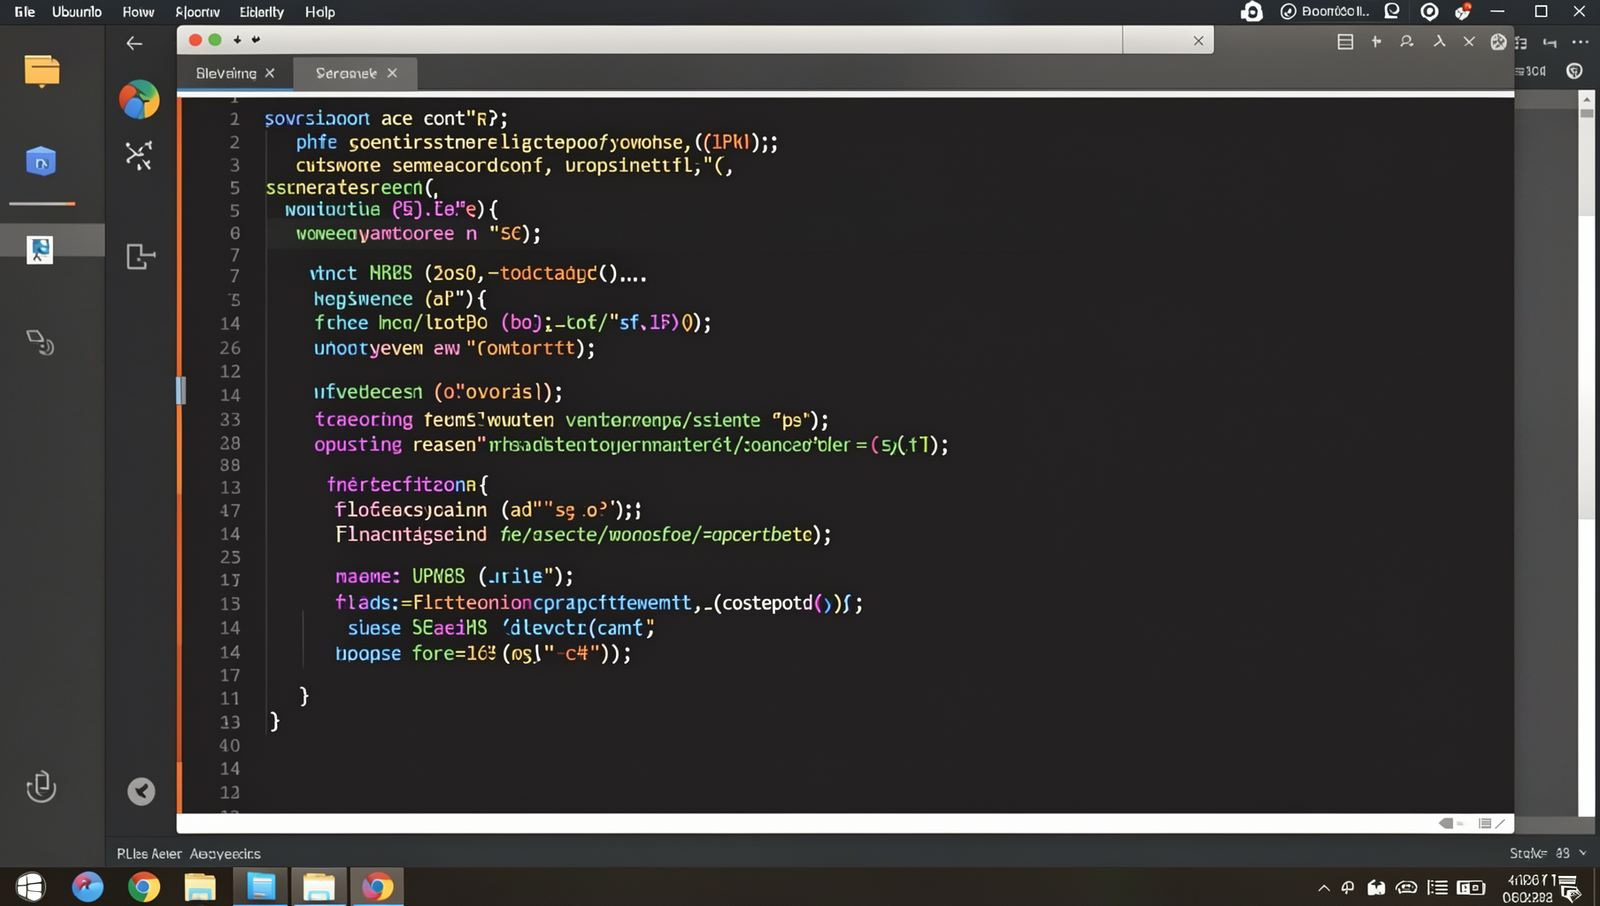Open the Windows Start button
Image resolution: width=1600 pixels, height=906 pixels.
point(31,887)
